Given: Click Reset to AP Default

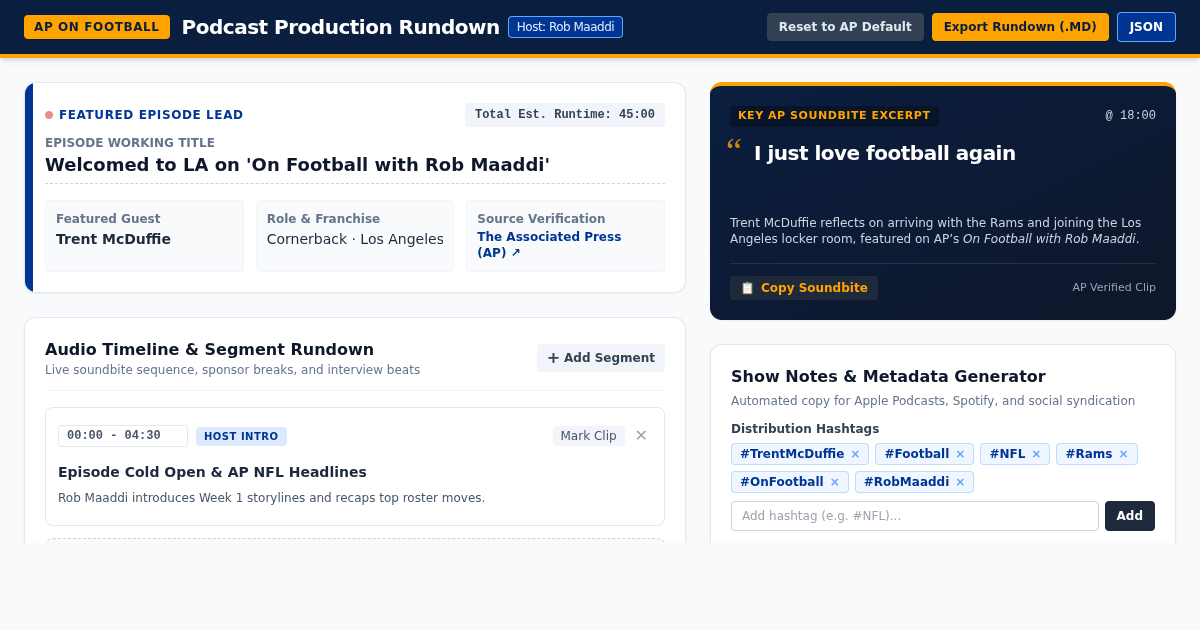Looking at the screenshot, I should click(845, 27).
